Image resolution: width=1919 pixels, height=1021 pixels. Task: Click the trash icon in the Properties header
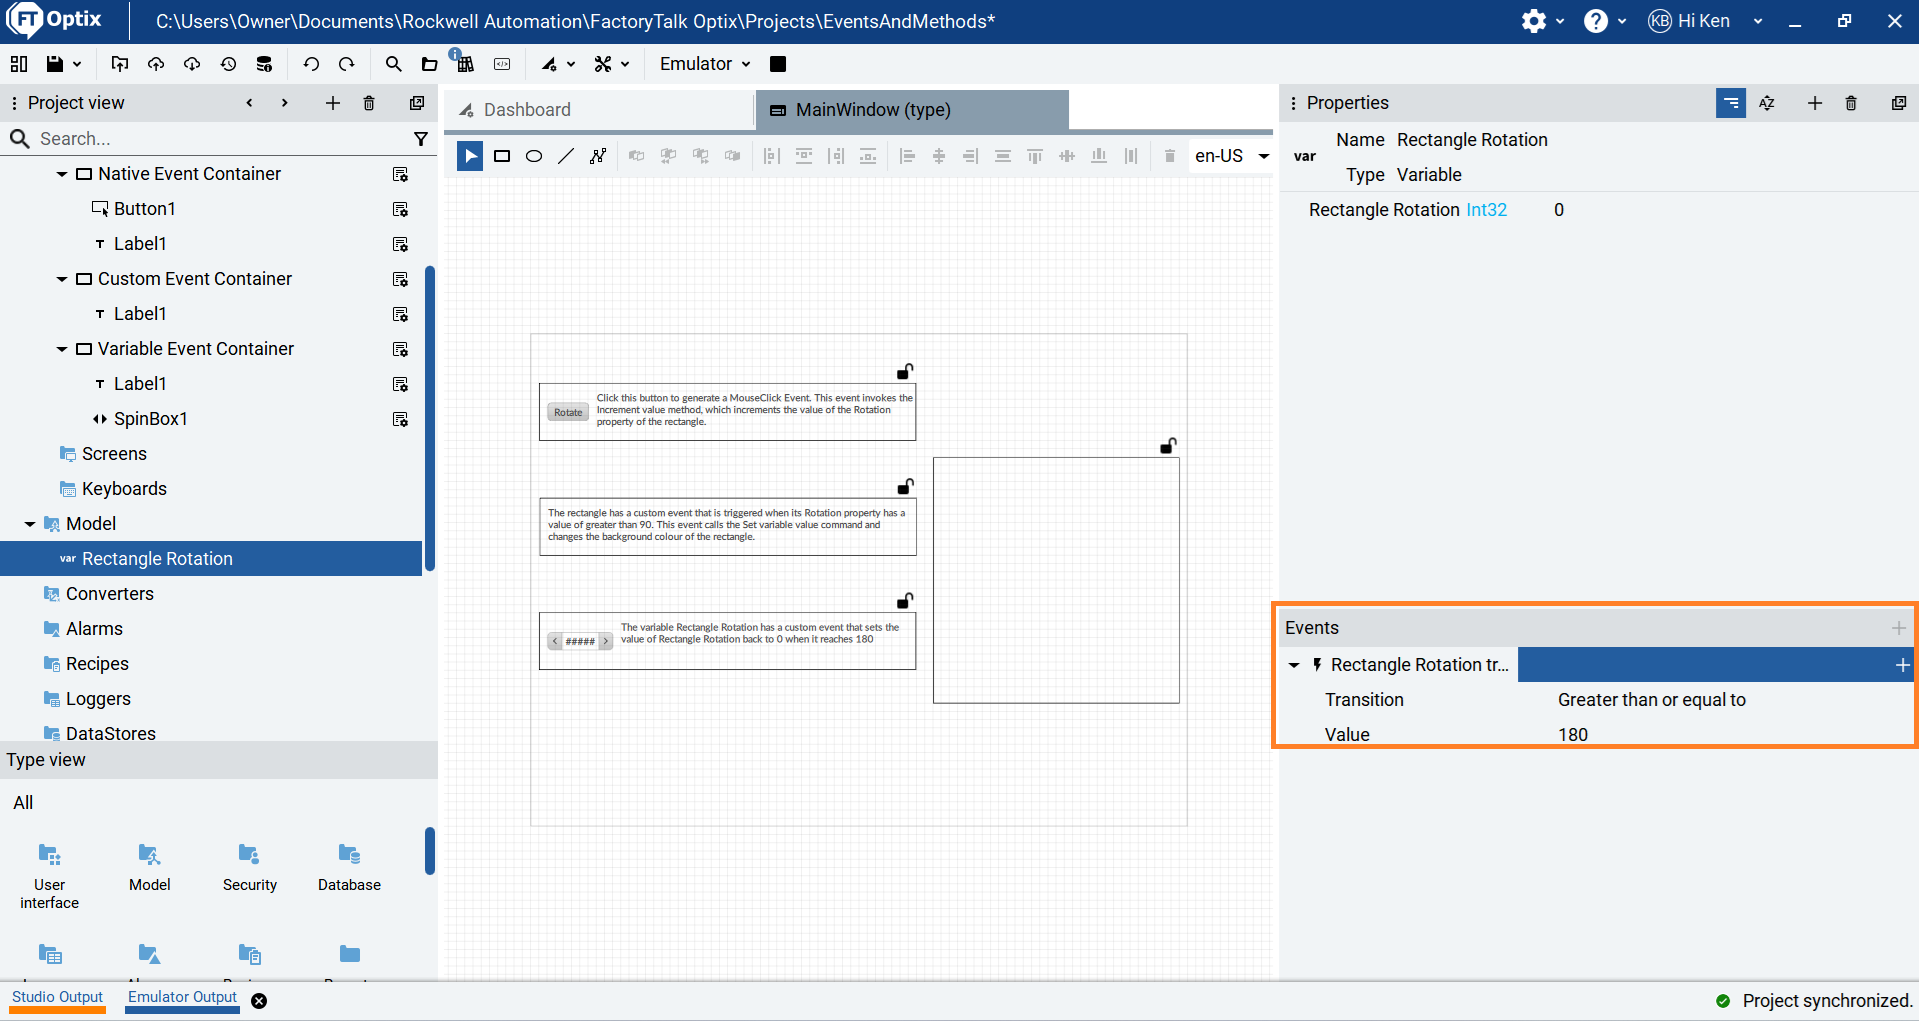pyautogui.click(x=1851, y=103)
